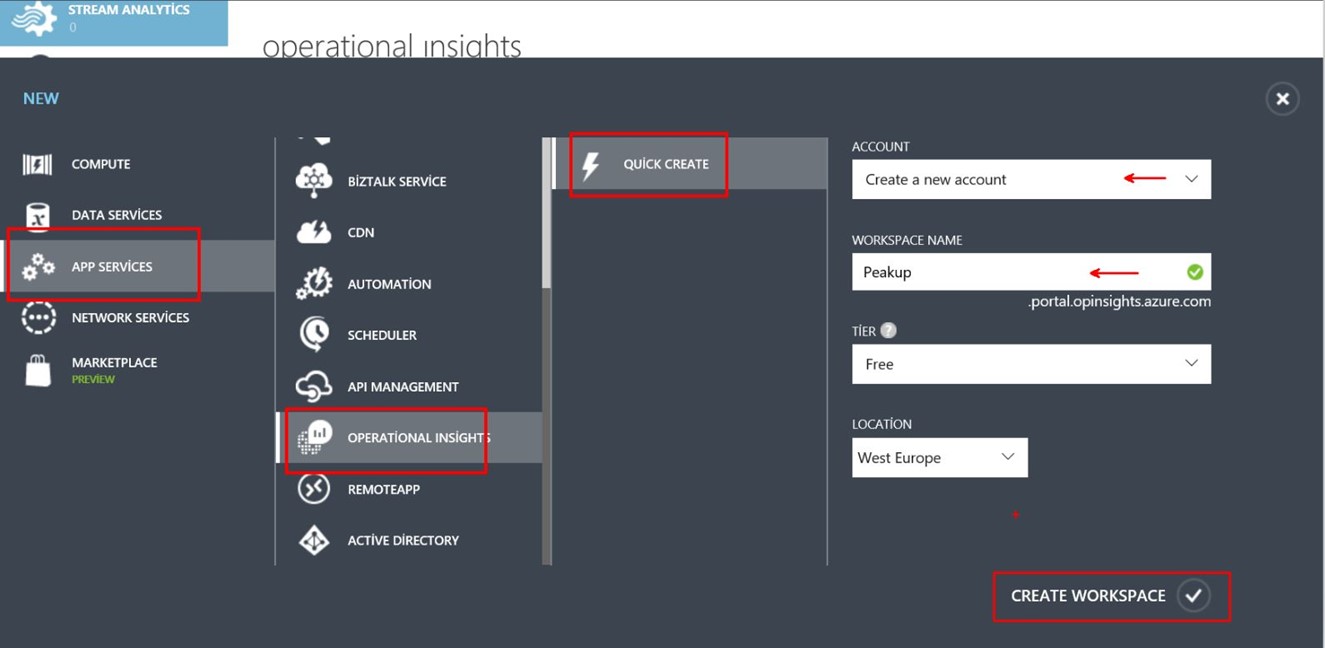This screenshot has height=648, width=1325.
Task: Open the Location dropdown showing West Europe
Action: click(x=939, y=458)
